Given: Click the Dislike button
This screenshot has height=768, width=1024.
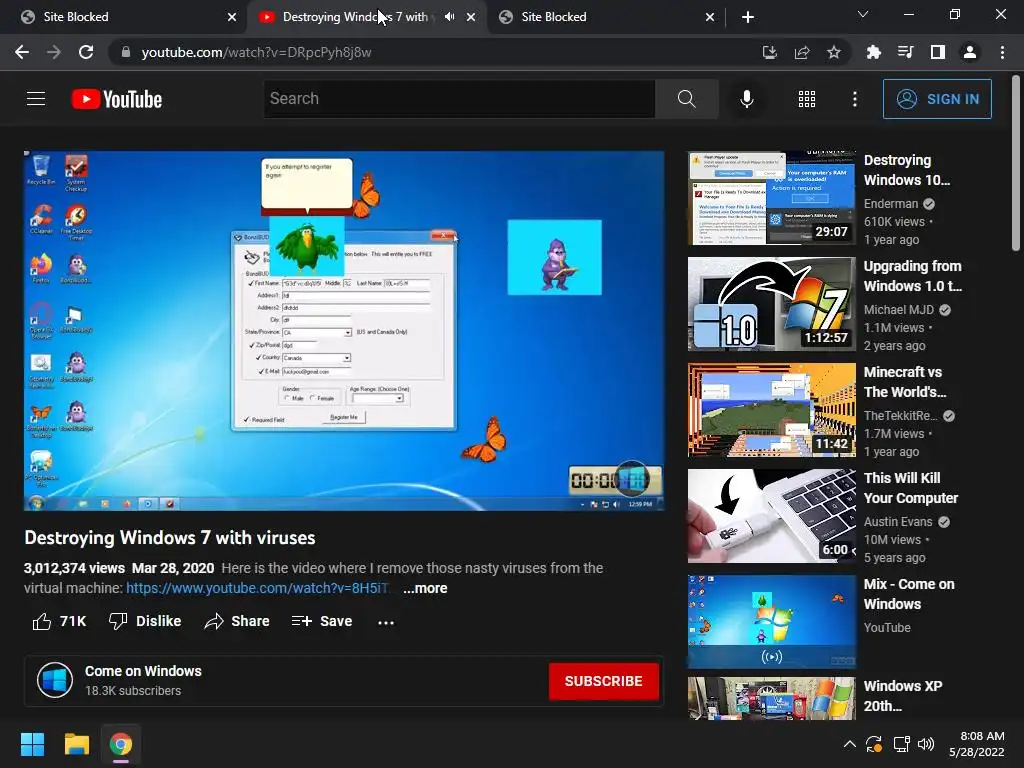Looking at the screenshot, I should point(145,621).
